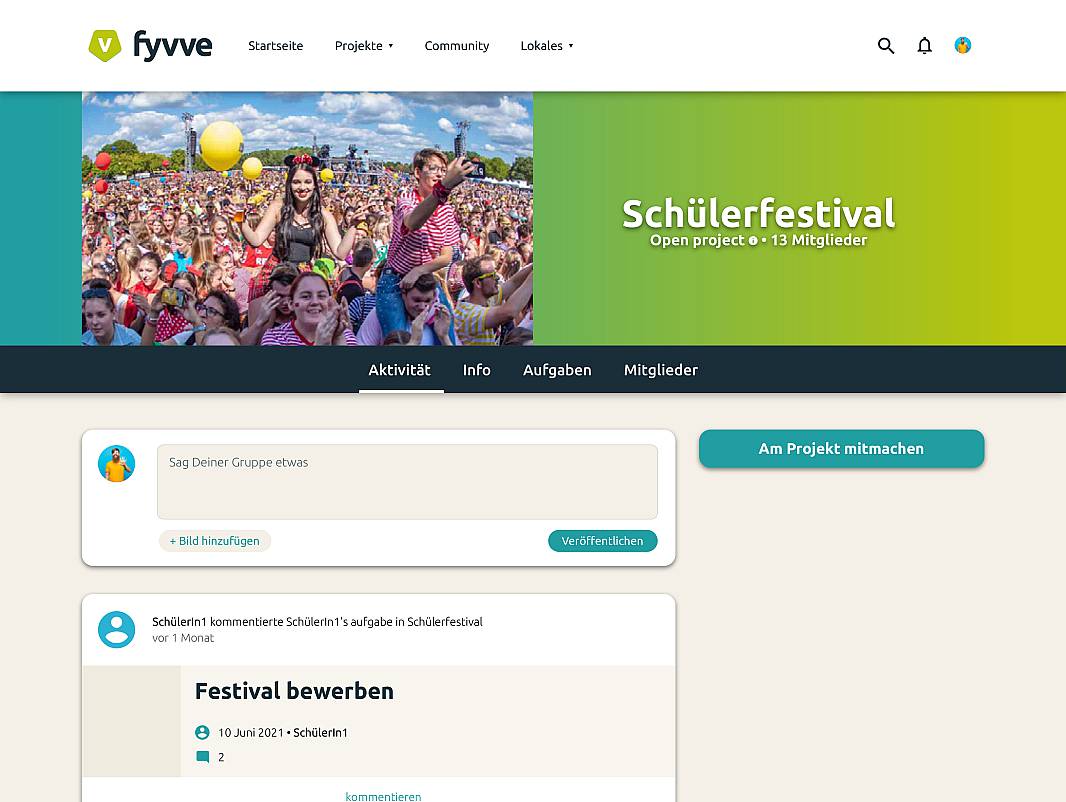
Task: Go to Startseite in navigation
Action: tap(275, 46)
